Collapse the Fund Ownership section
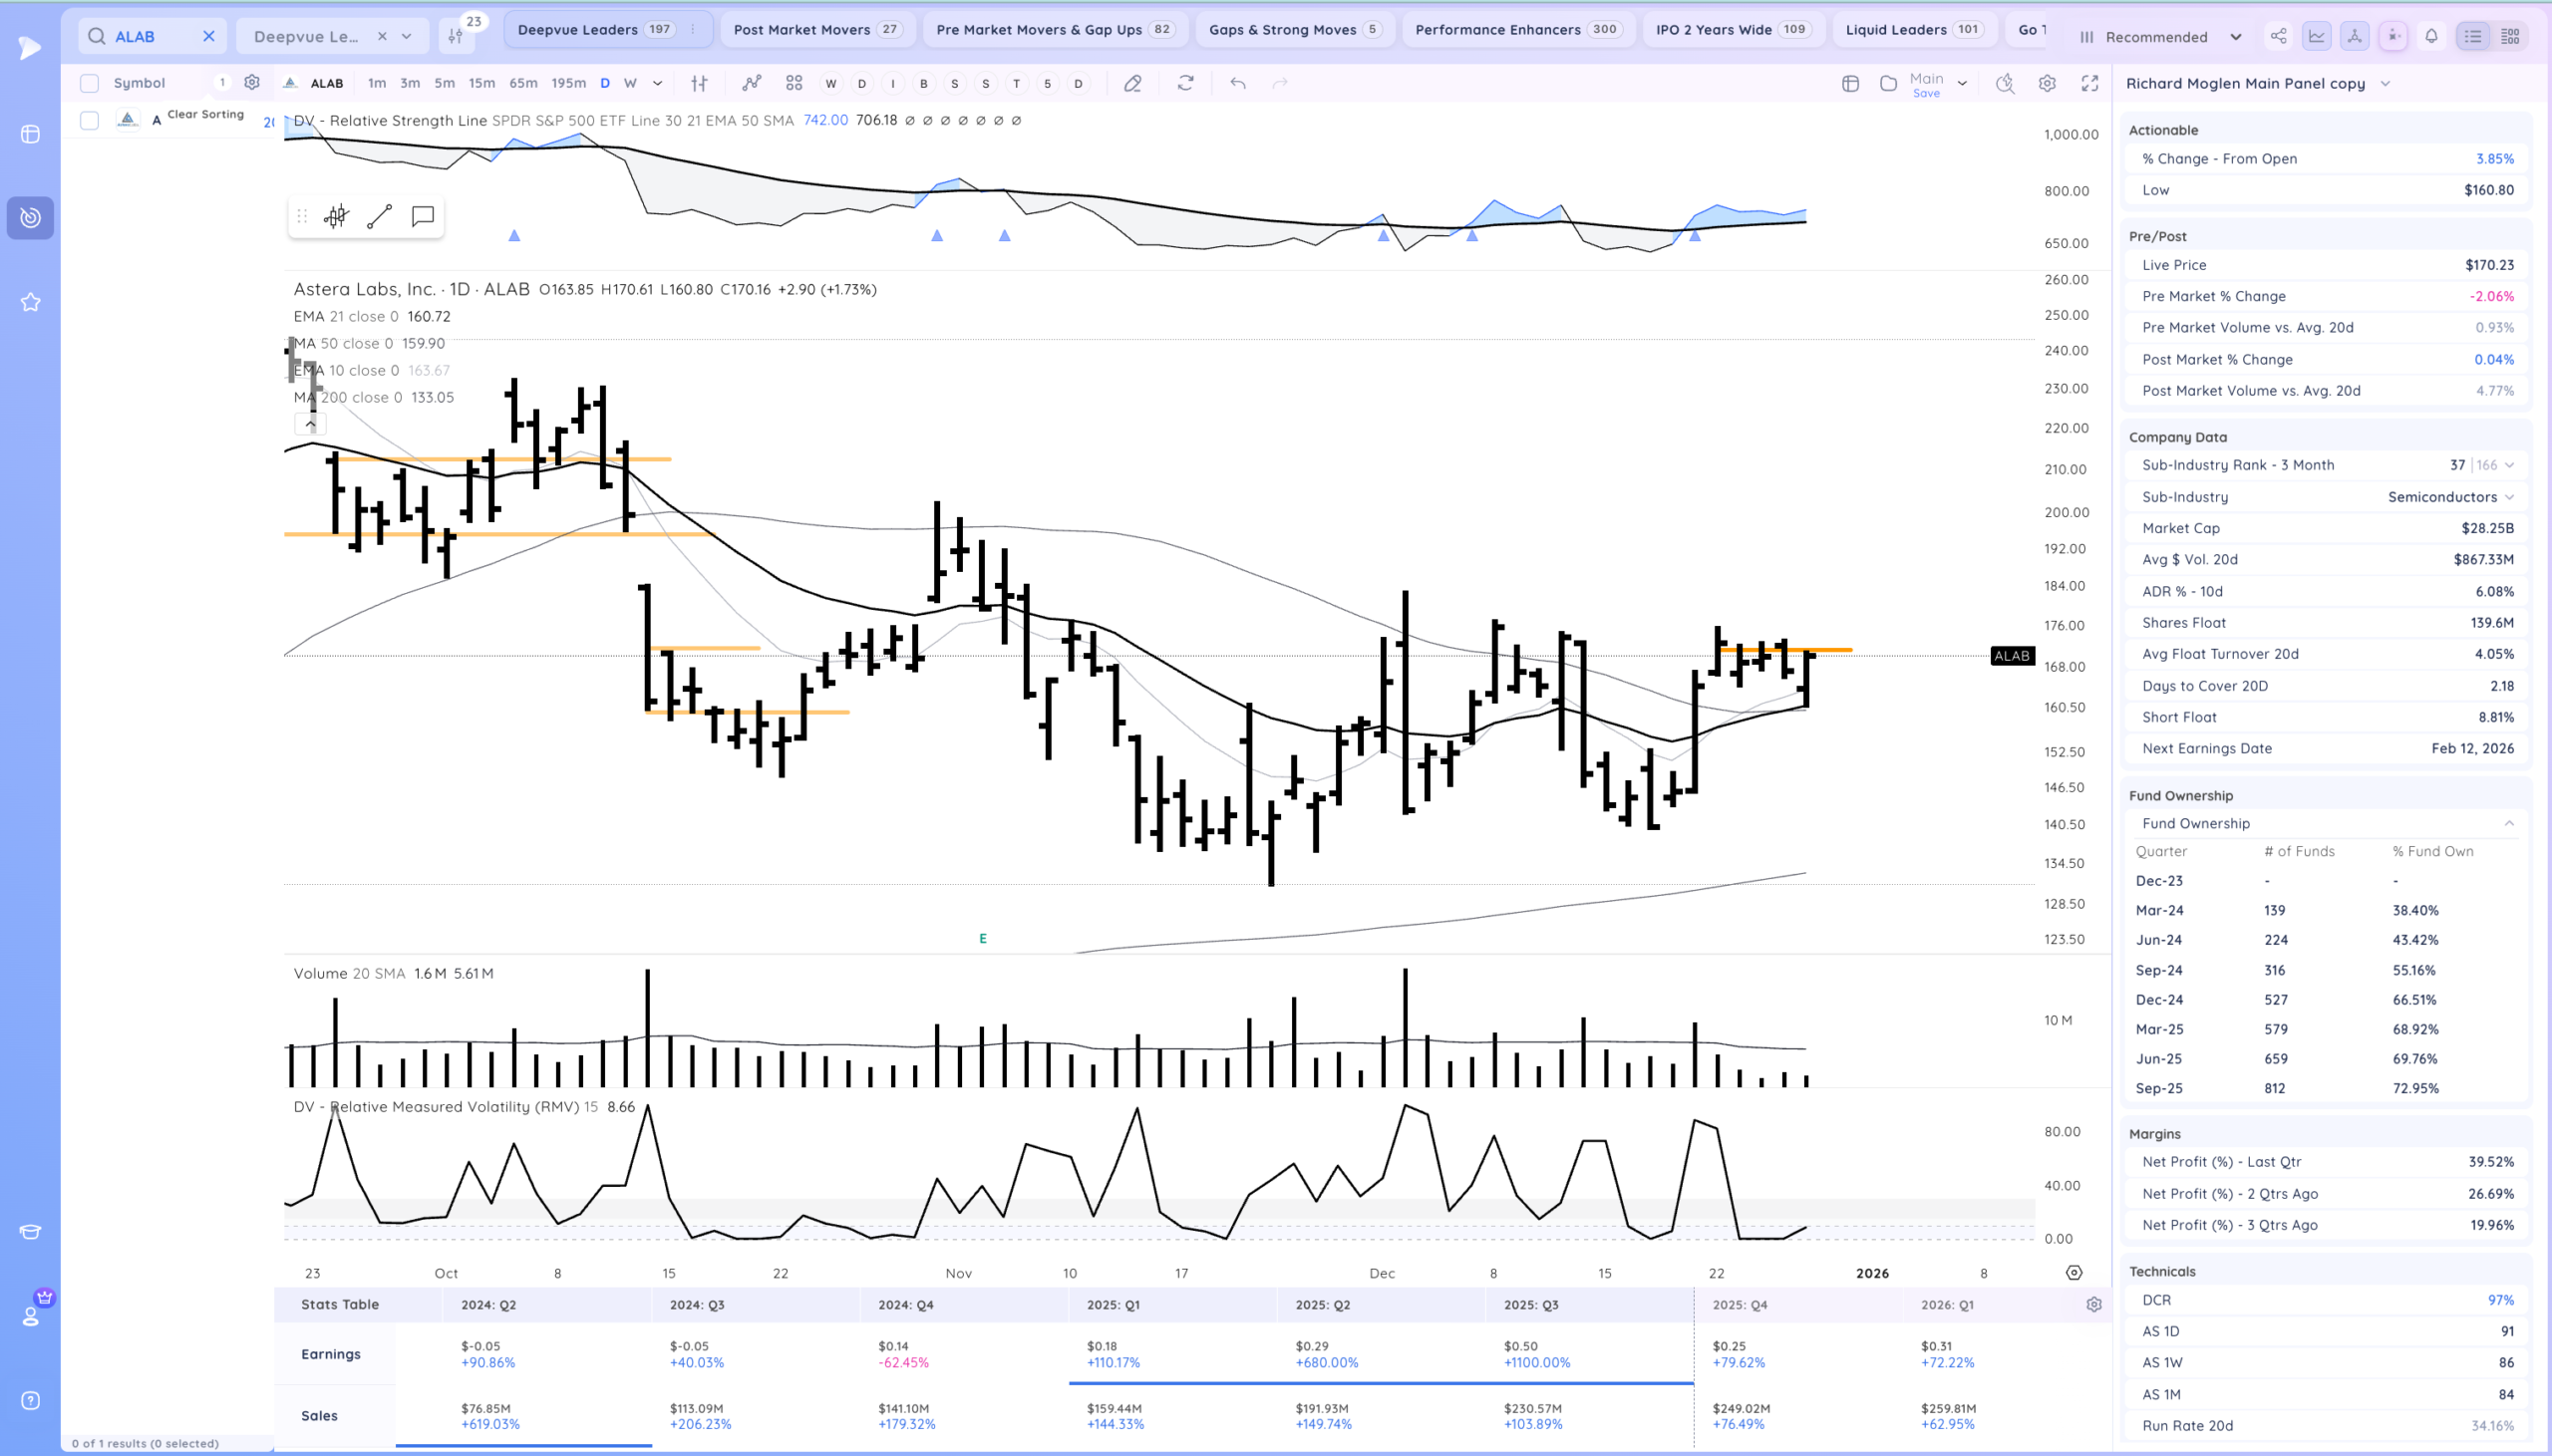The image size is (2552, 1456). (2508, 823)
